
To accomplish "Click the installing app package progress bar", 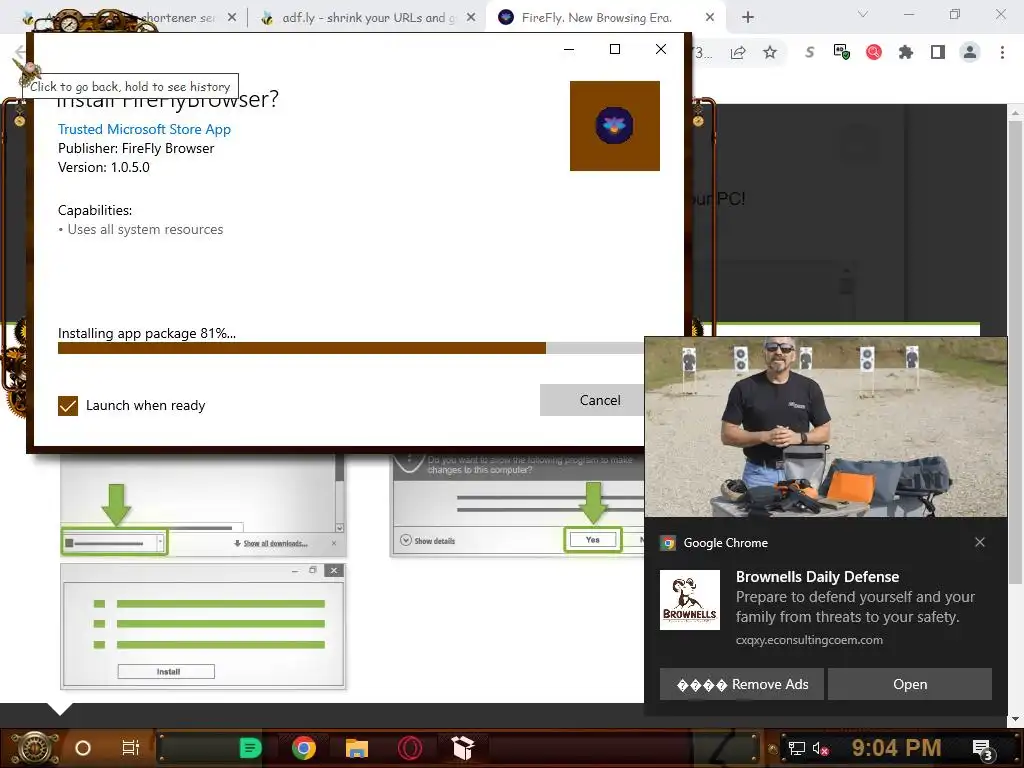I will [351, 348].
